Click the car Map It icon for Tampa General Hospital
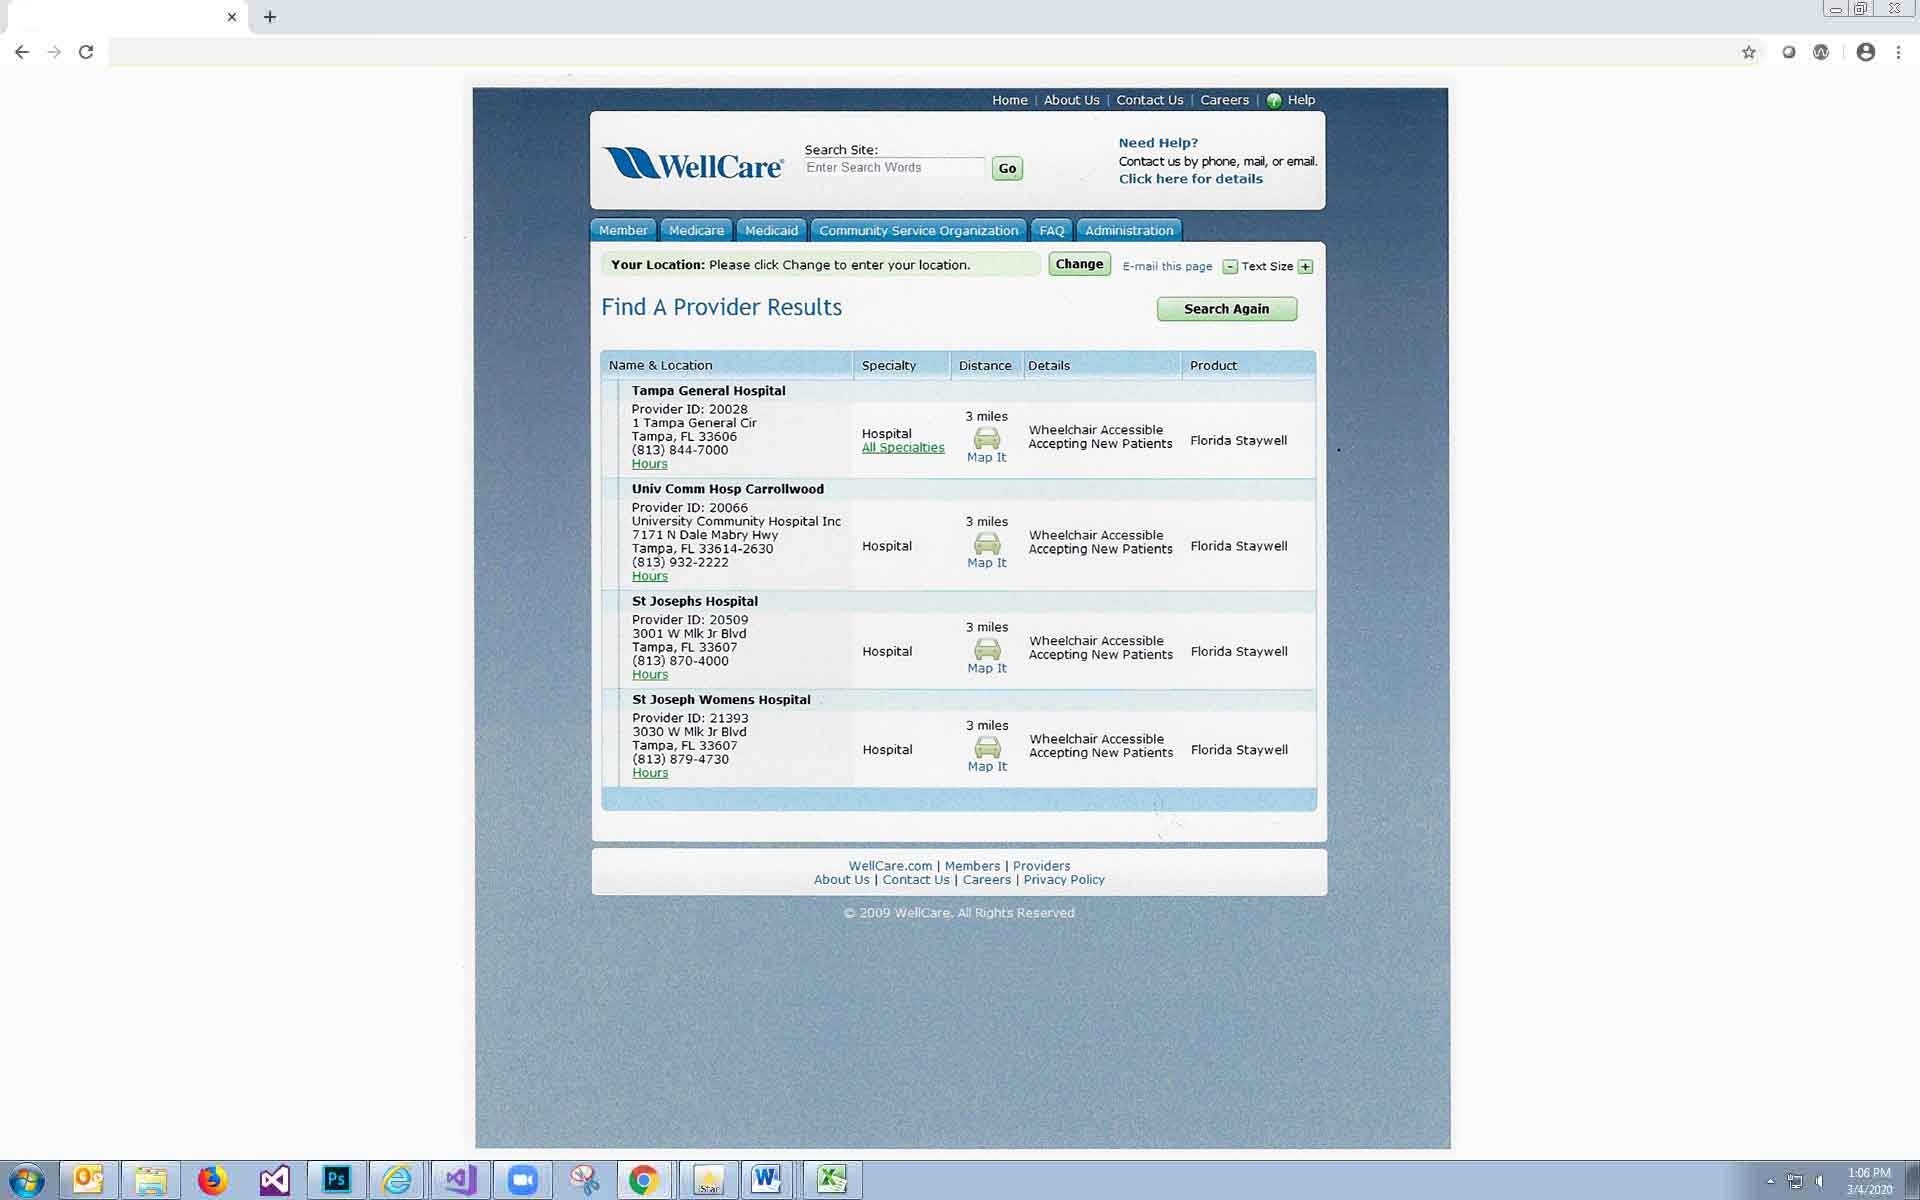The height and width of the screenshot is (1200, 1920). (986, 438)
